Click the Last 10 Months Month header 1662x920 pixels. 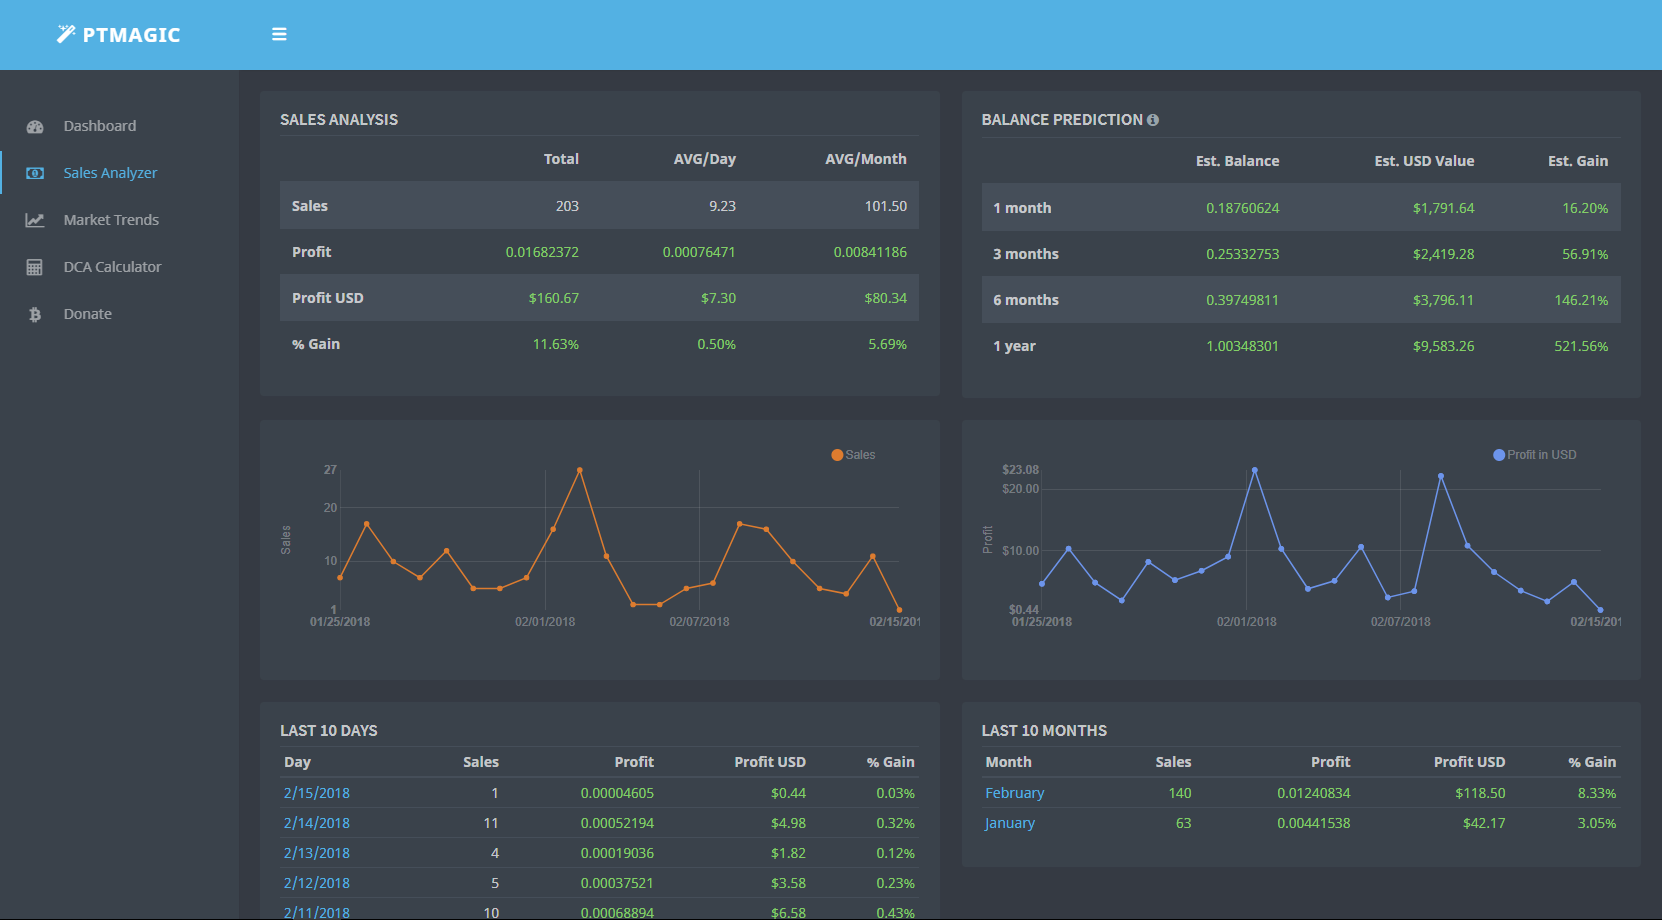click(1008, 762)
